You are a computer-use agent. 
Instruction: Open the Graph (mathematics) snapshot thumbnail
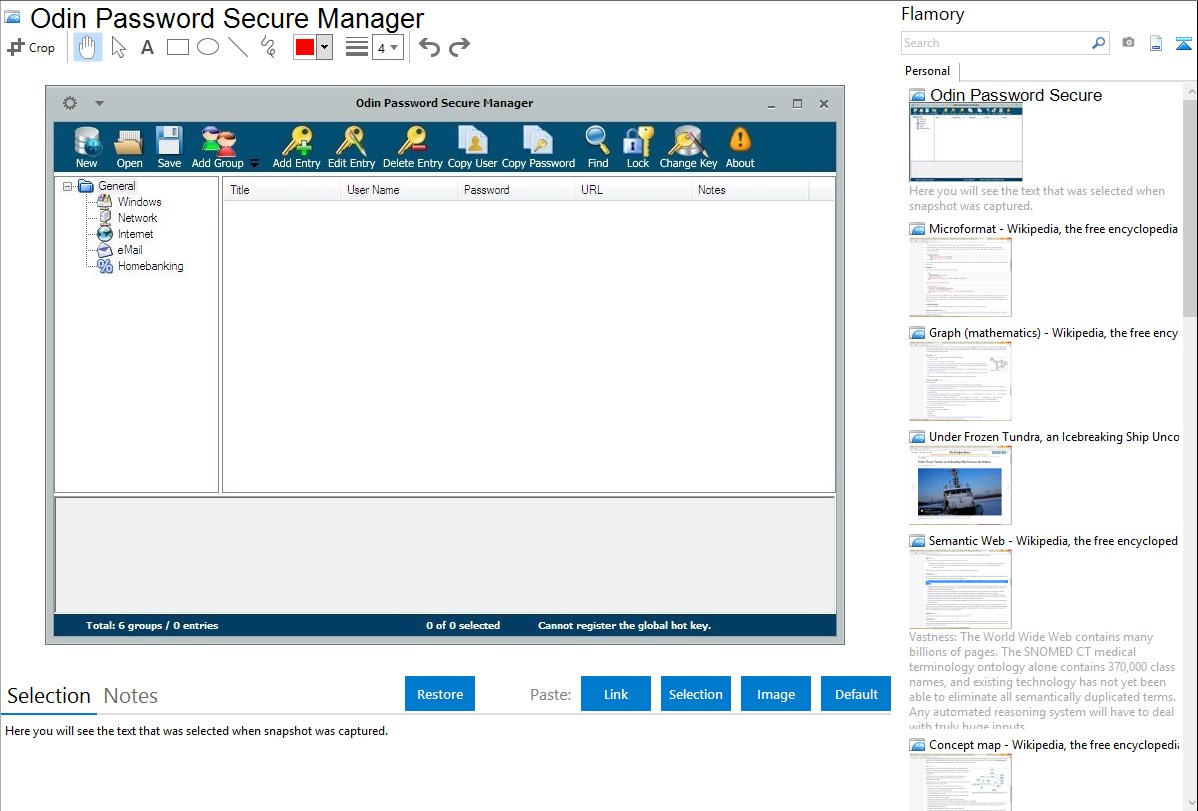coord(960,381)
